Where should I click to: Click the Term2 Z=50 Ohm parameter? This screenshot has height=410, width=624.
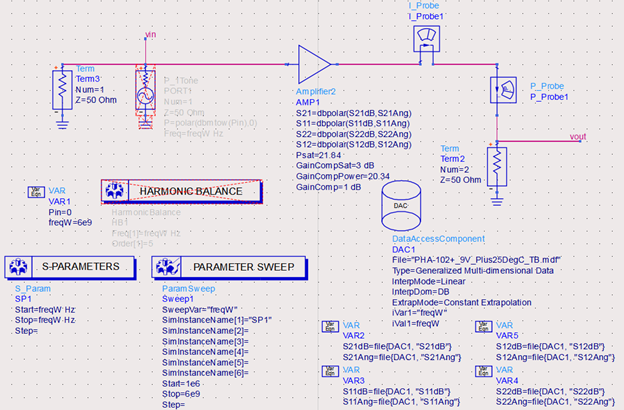click(x=460, y=180)
